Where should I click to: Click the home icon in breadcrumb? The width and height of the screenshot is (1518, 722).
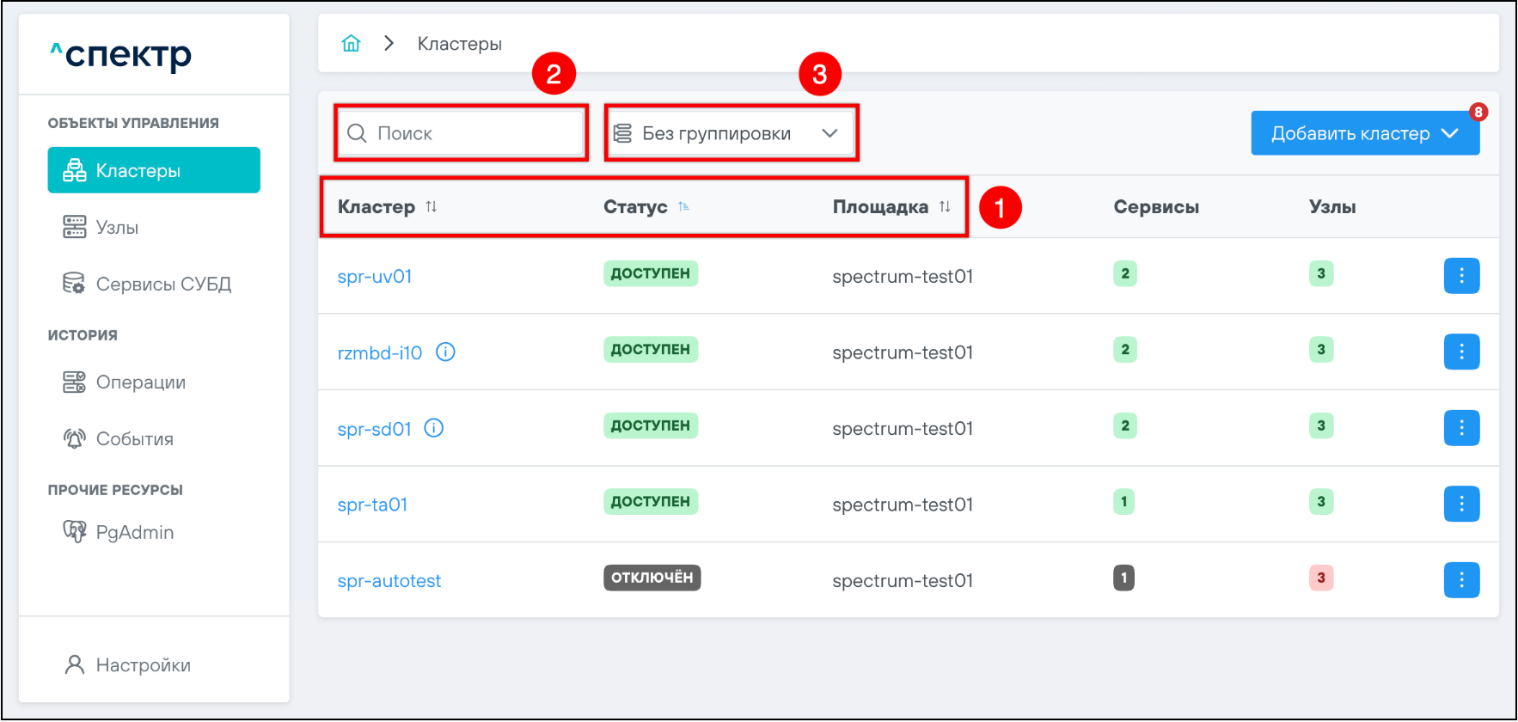[350, 44]
